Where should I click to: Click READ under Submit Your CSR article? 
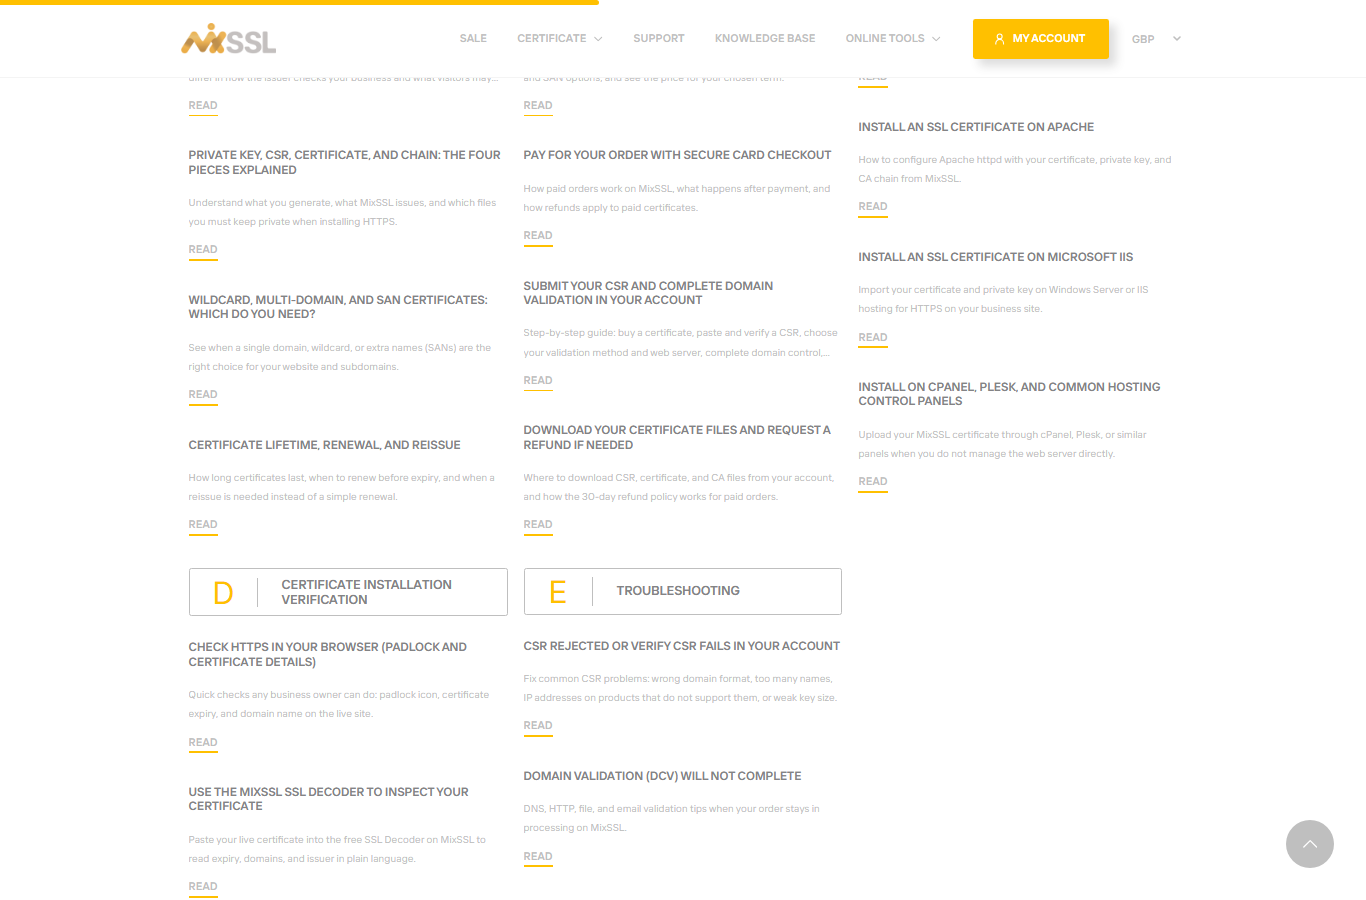pos(538,381)
